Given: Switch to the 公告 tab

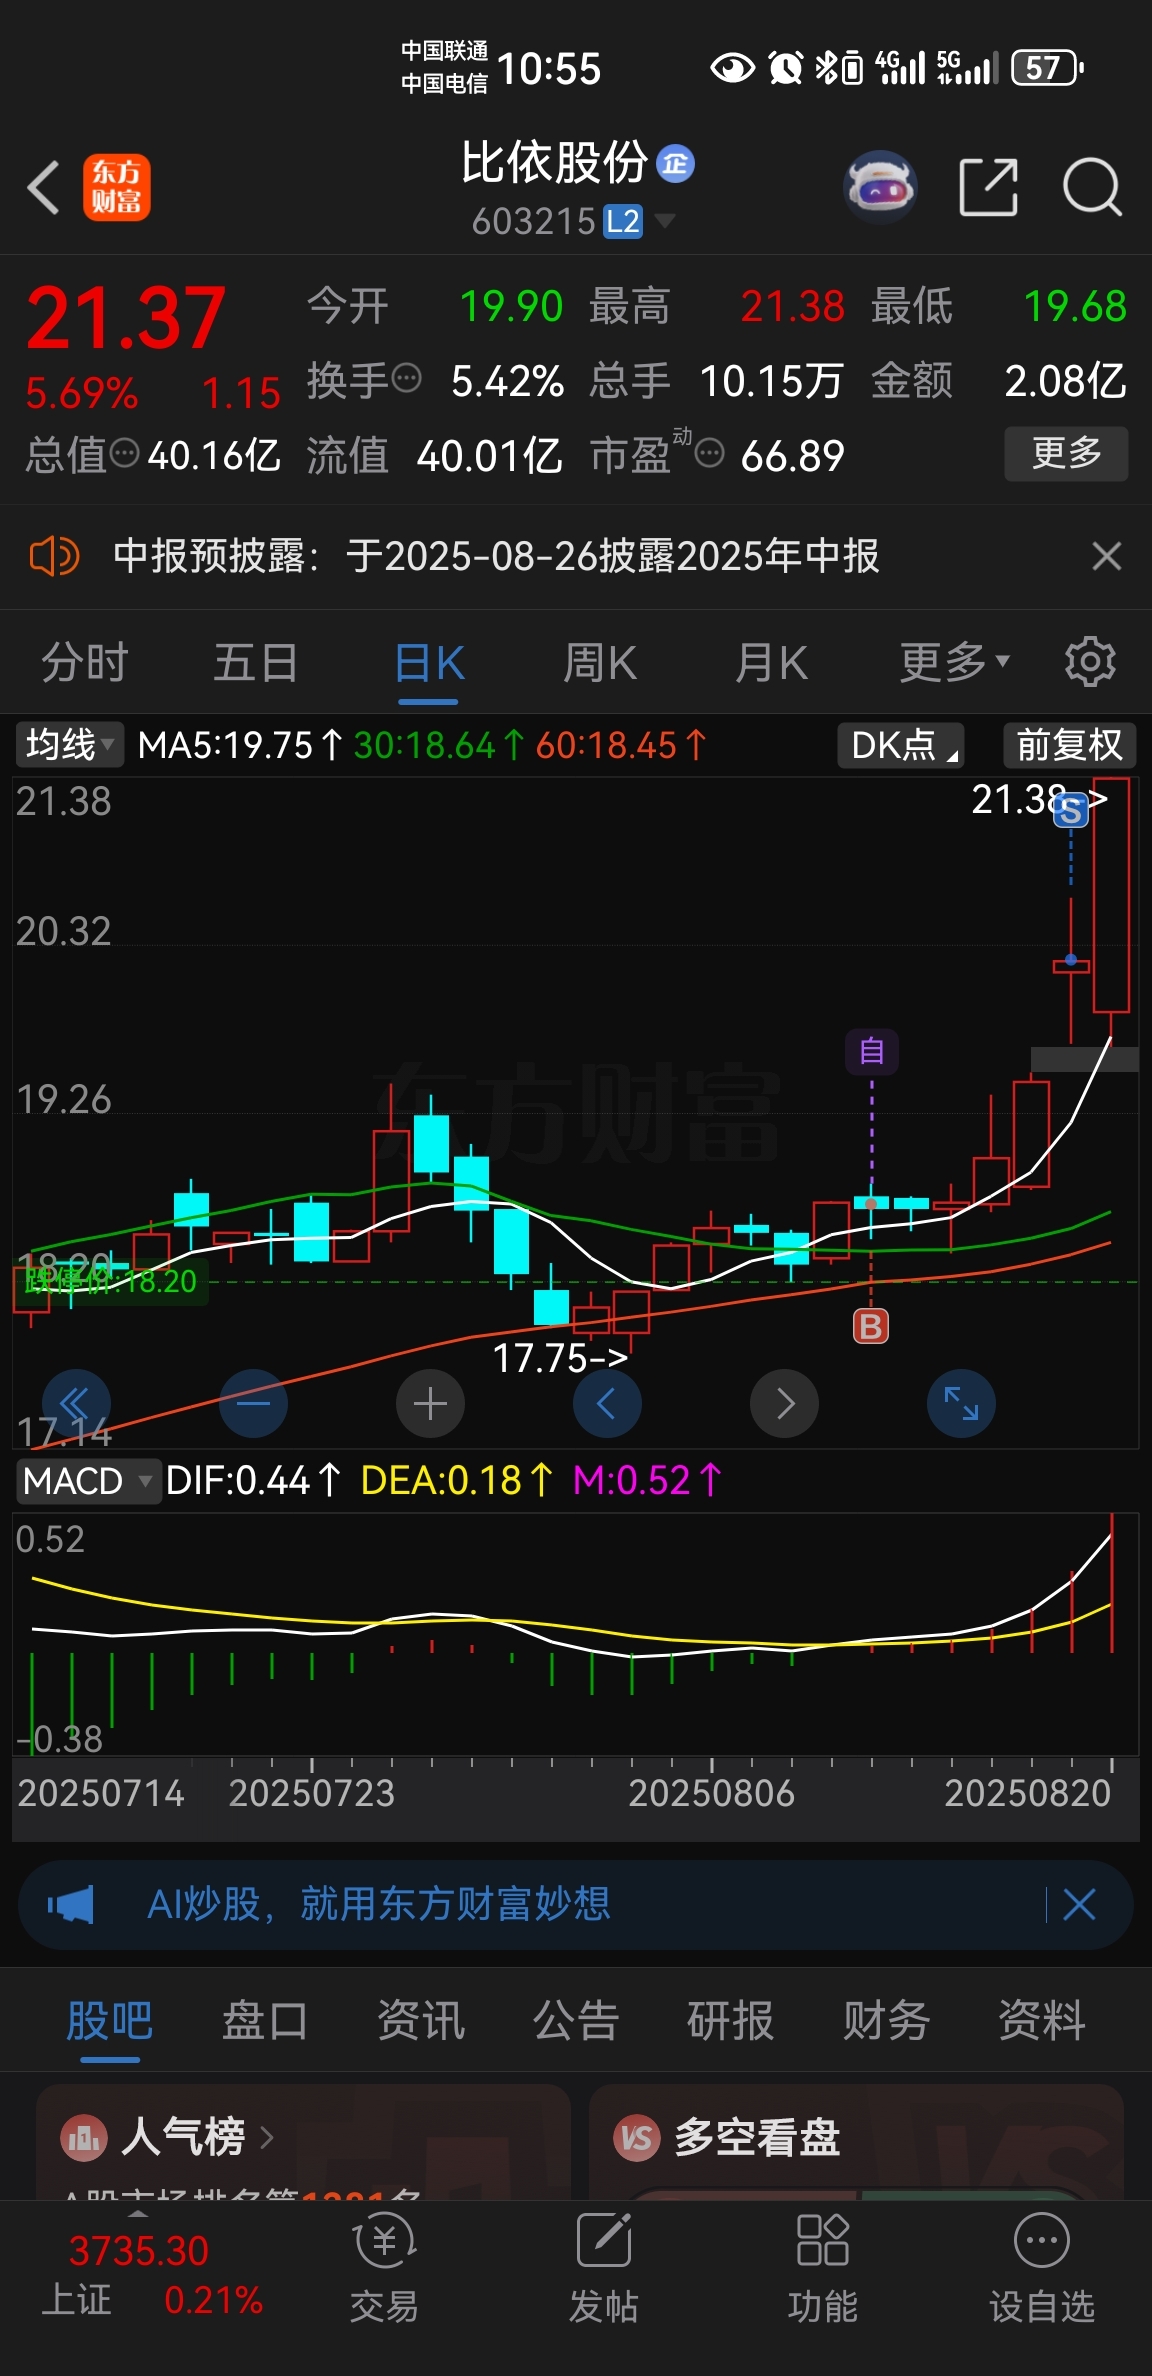Looking at the screenshot, I should 576,2021.
